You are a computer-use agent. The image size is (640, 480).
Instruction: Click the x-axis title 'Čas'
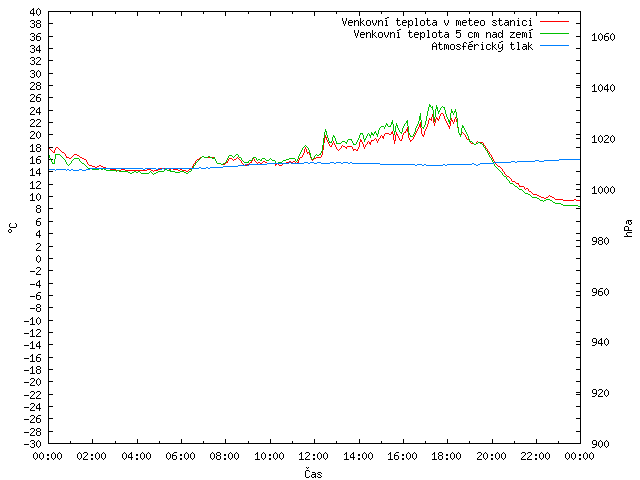[x=313, y=473]
